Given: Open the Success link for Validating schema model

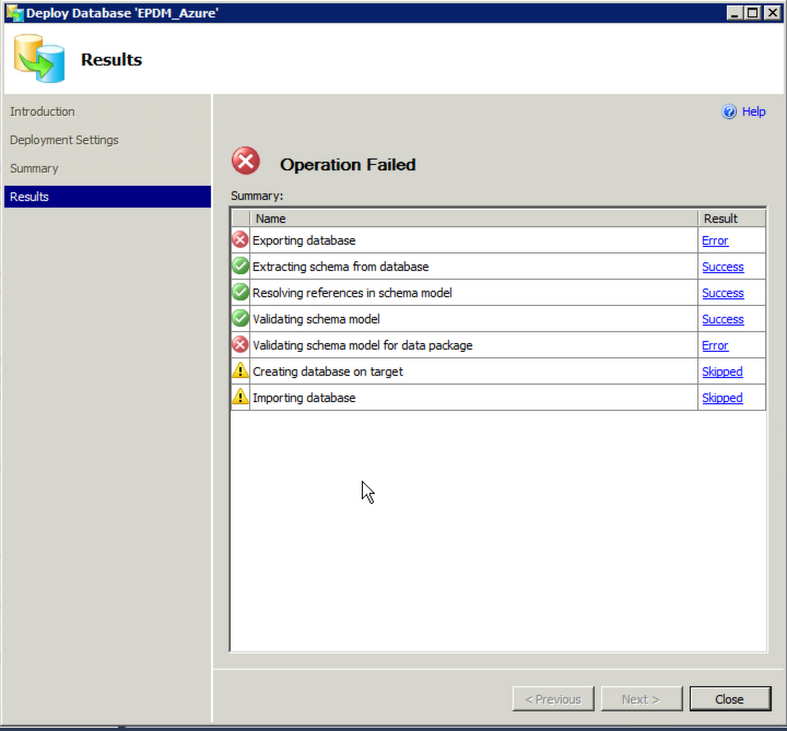Looking at the screenshot, I should coord(723,319).
